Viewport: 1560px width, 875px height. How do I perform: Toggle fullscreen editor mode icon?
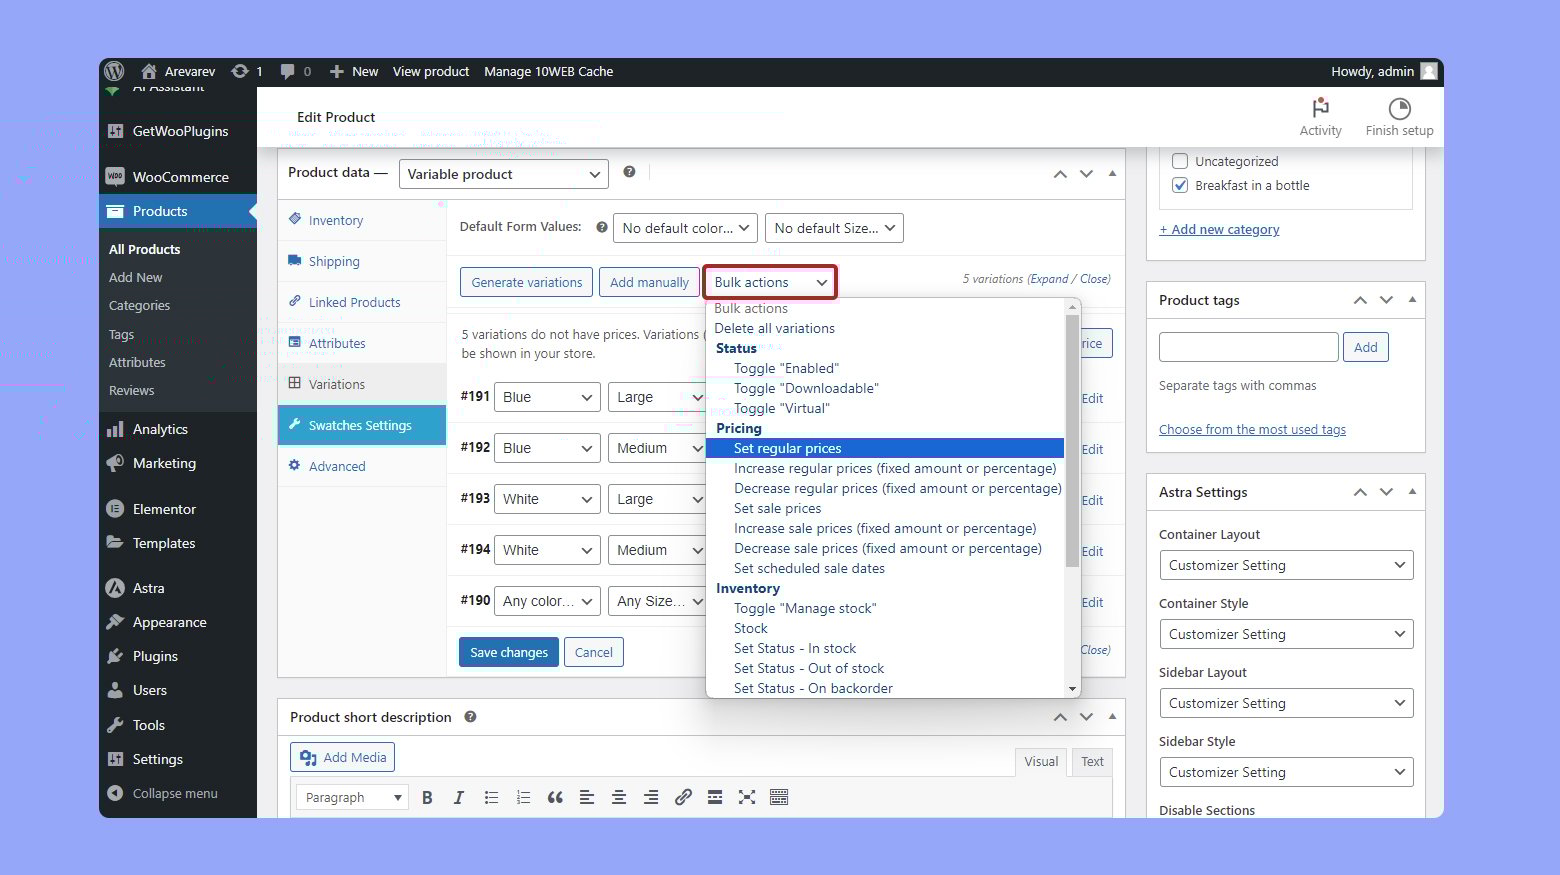(747, 797)
